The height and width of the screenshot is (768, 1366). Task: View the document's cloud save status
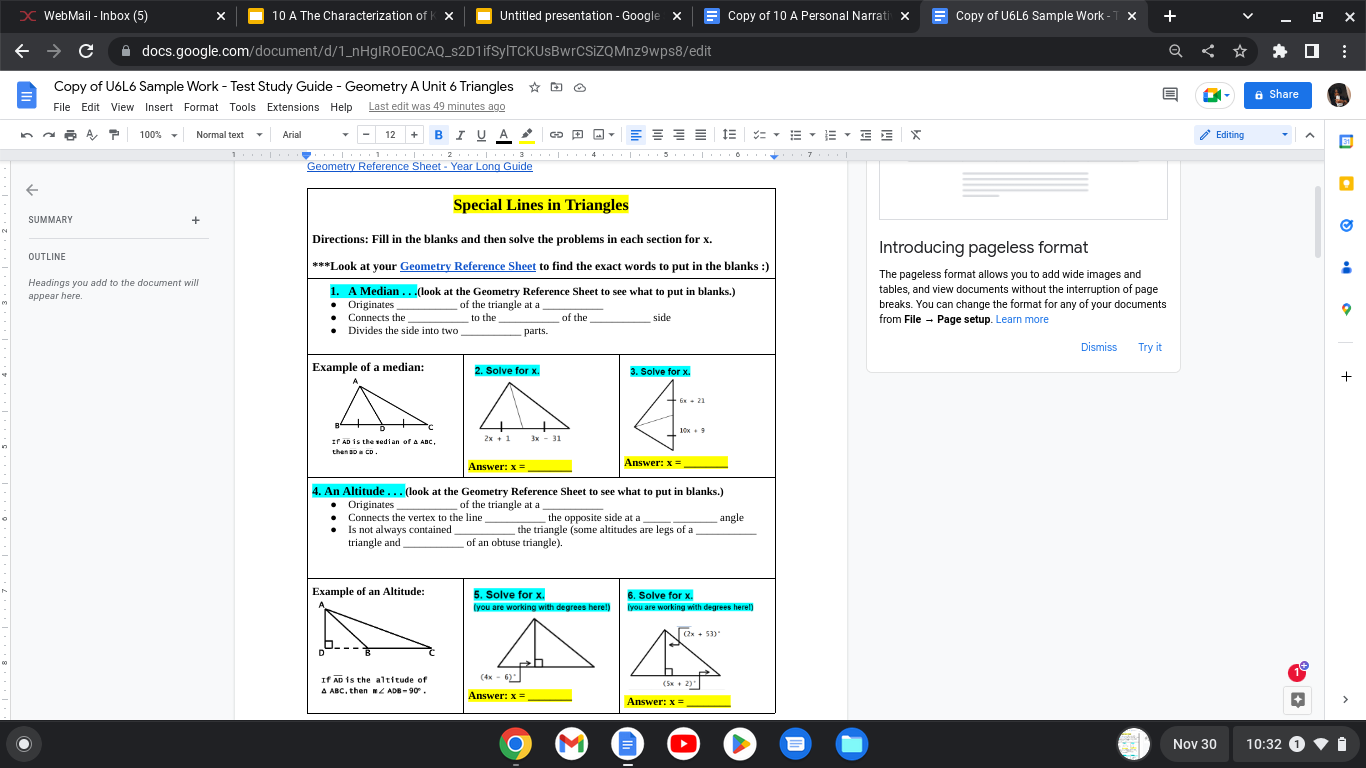(x=580, y=87)
